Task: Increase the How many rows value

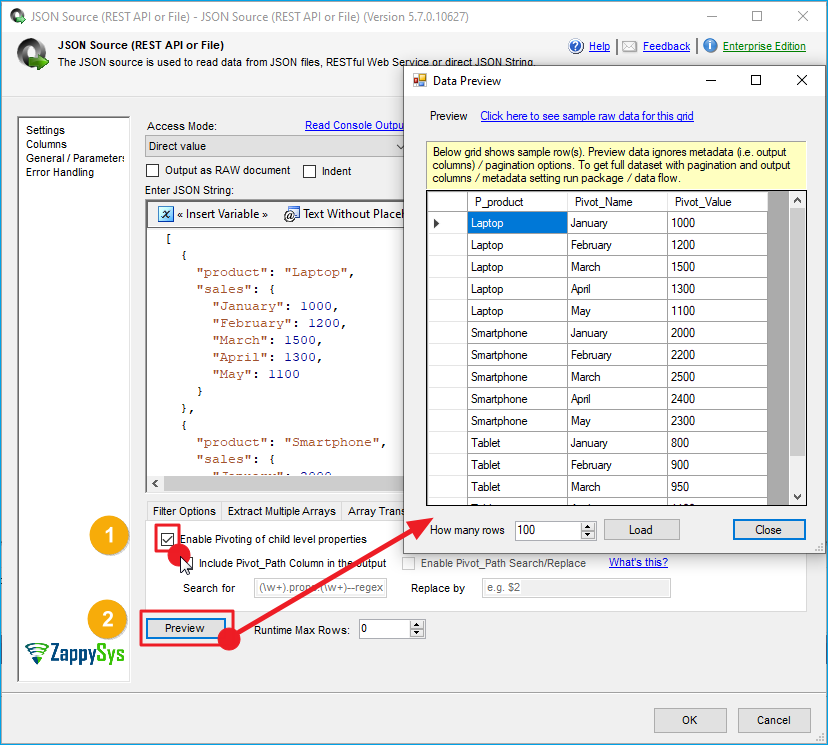Action: [x=588, y=526]
